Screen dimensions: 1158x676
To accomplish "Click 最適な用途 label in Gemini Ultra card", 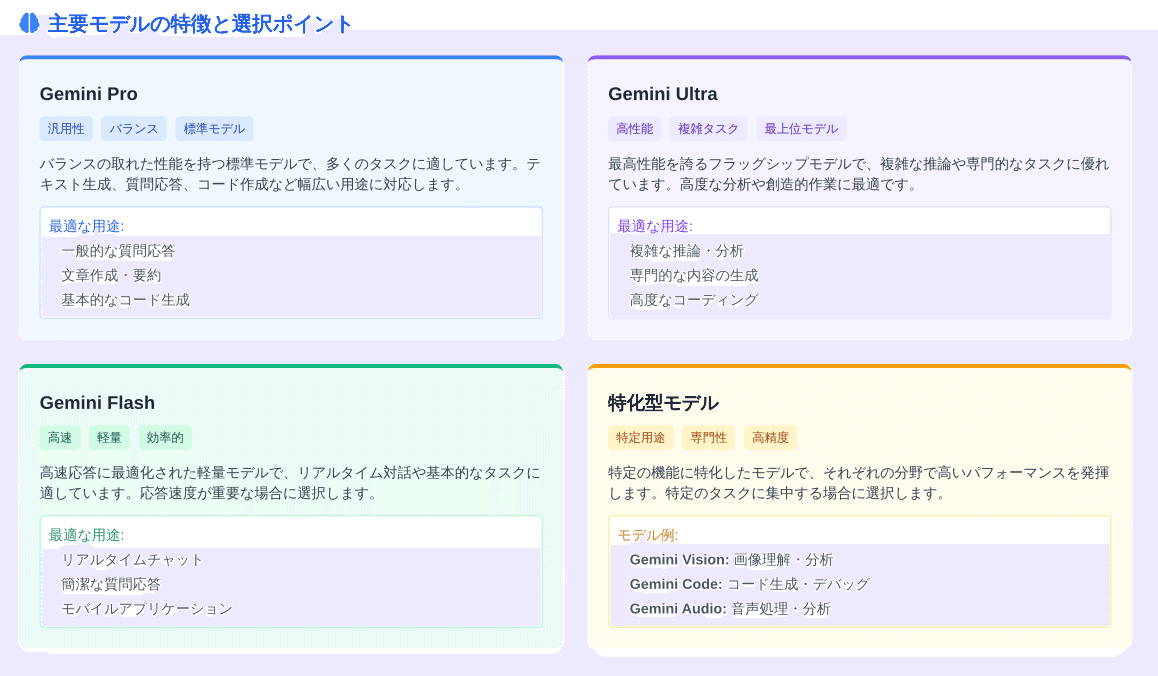I will (655, 226).
